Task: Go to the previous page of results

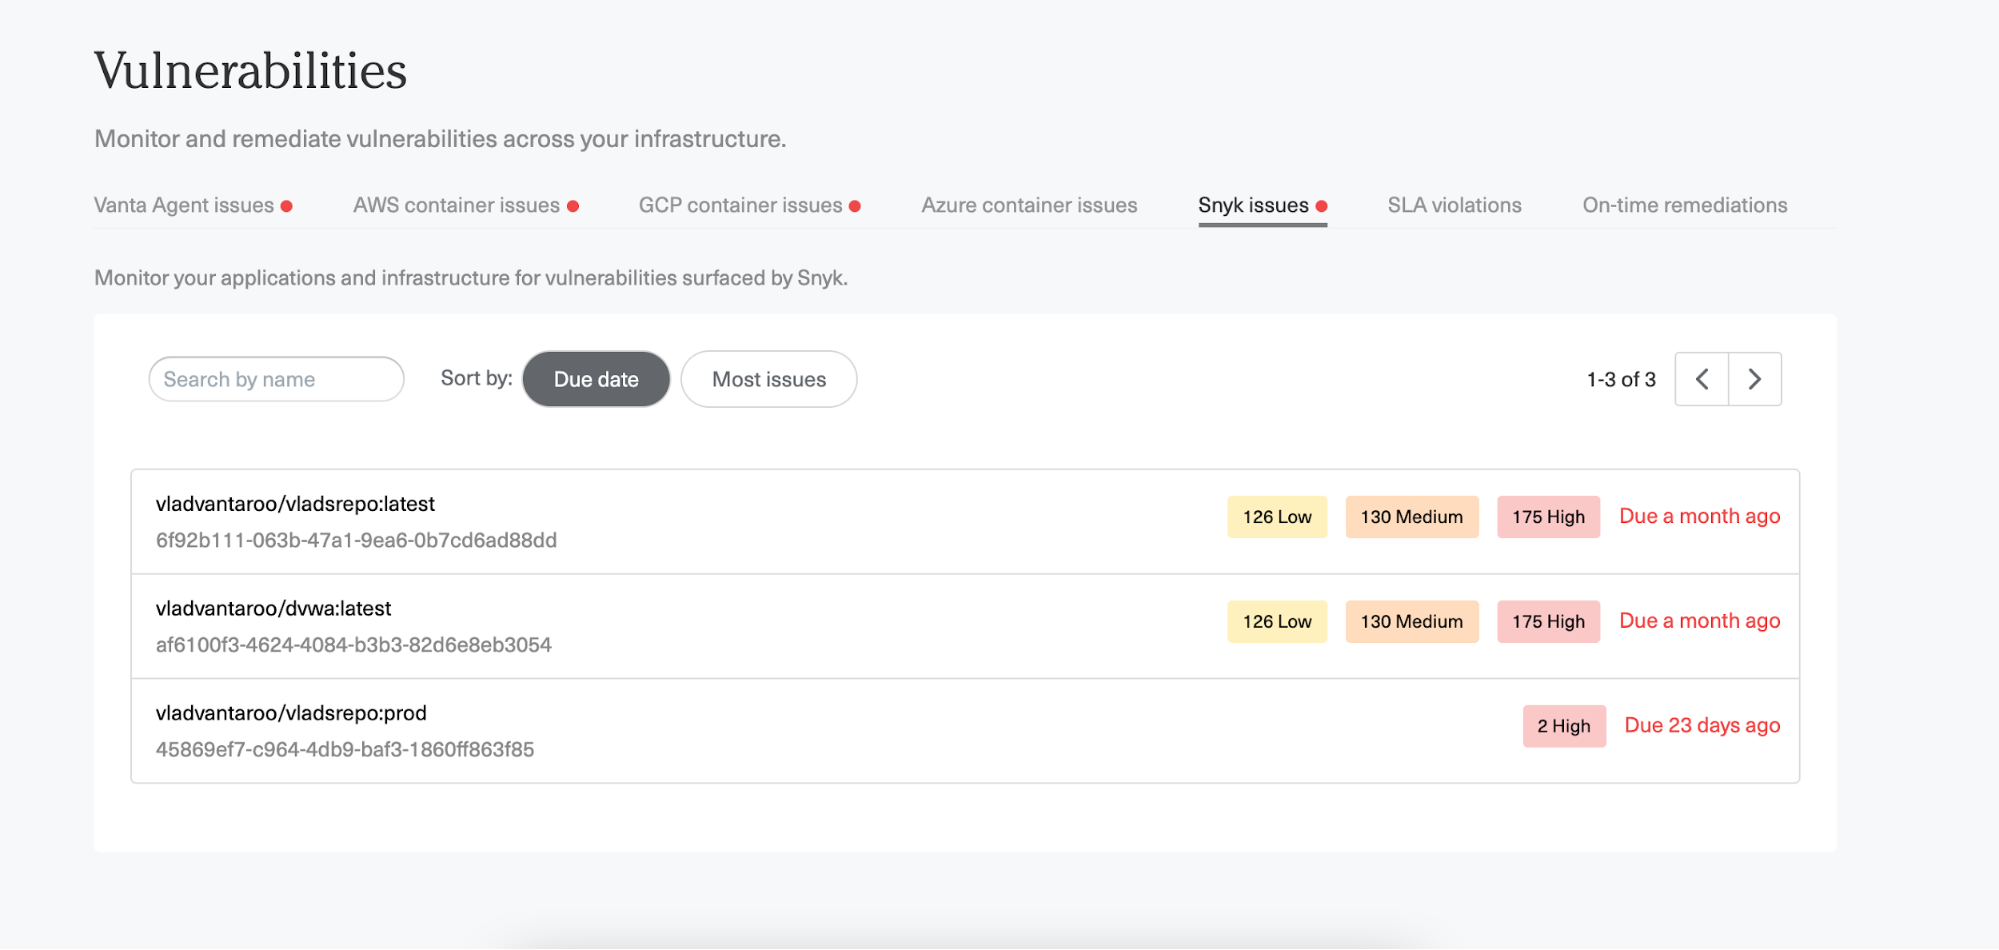Action: [x=1702, y=379]
